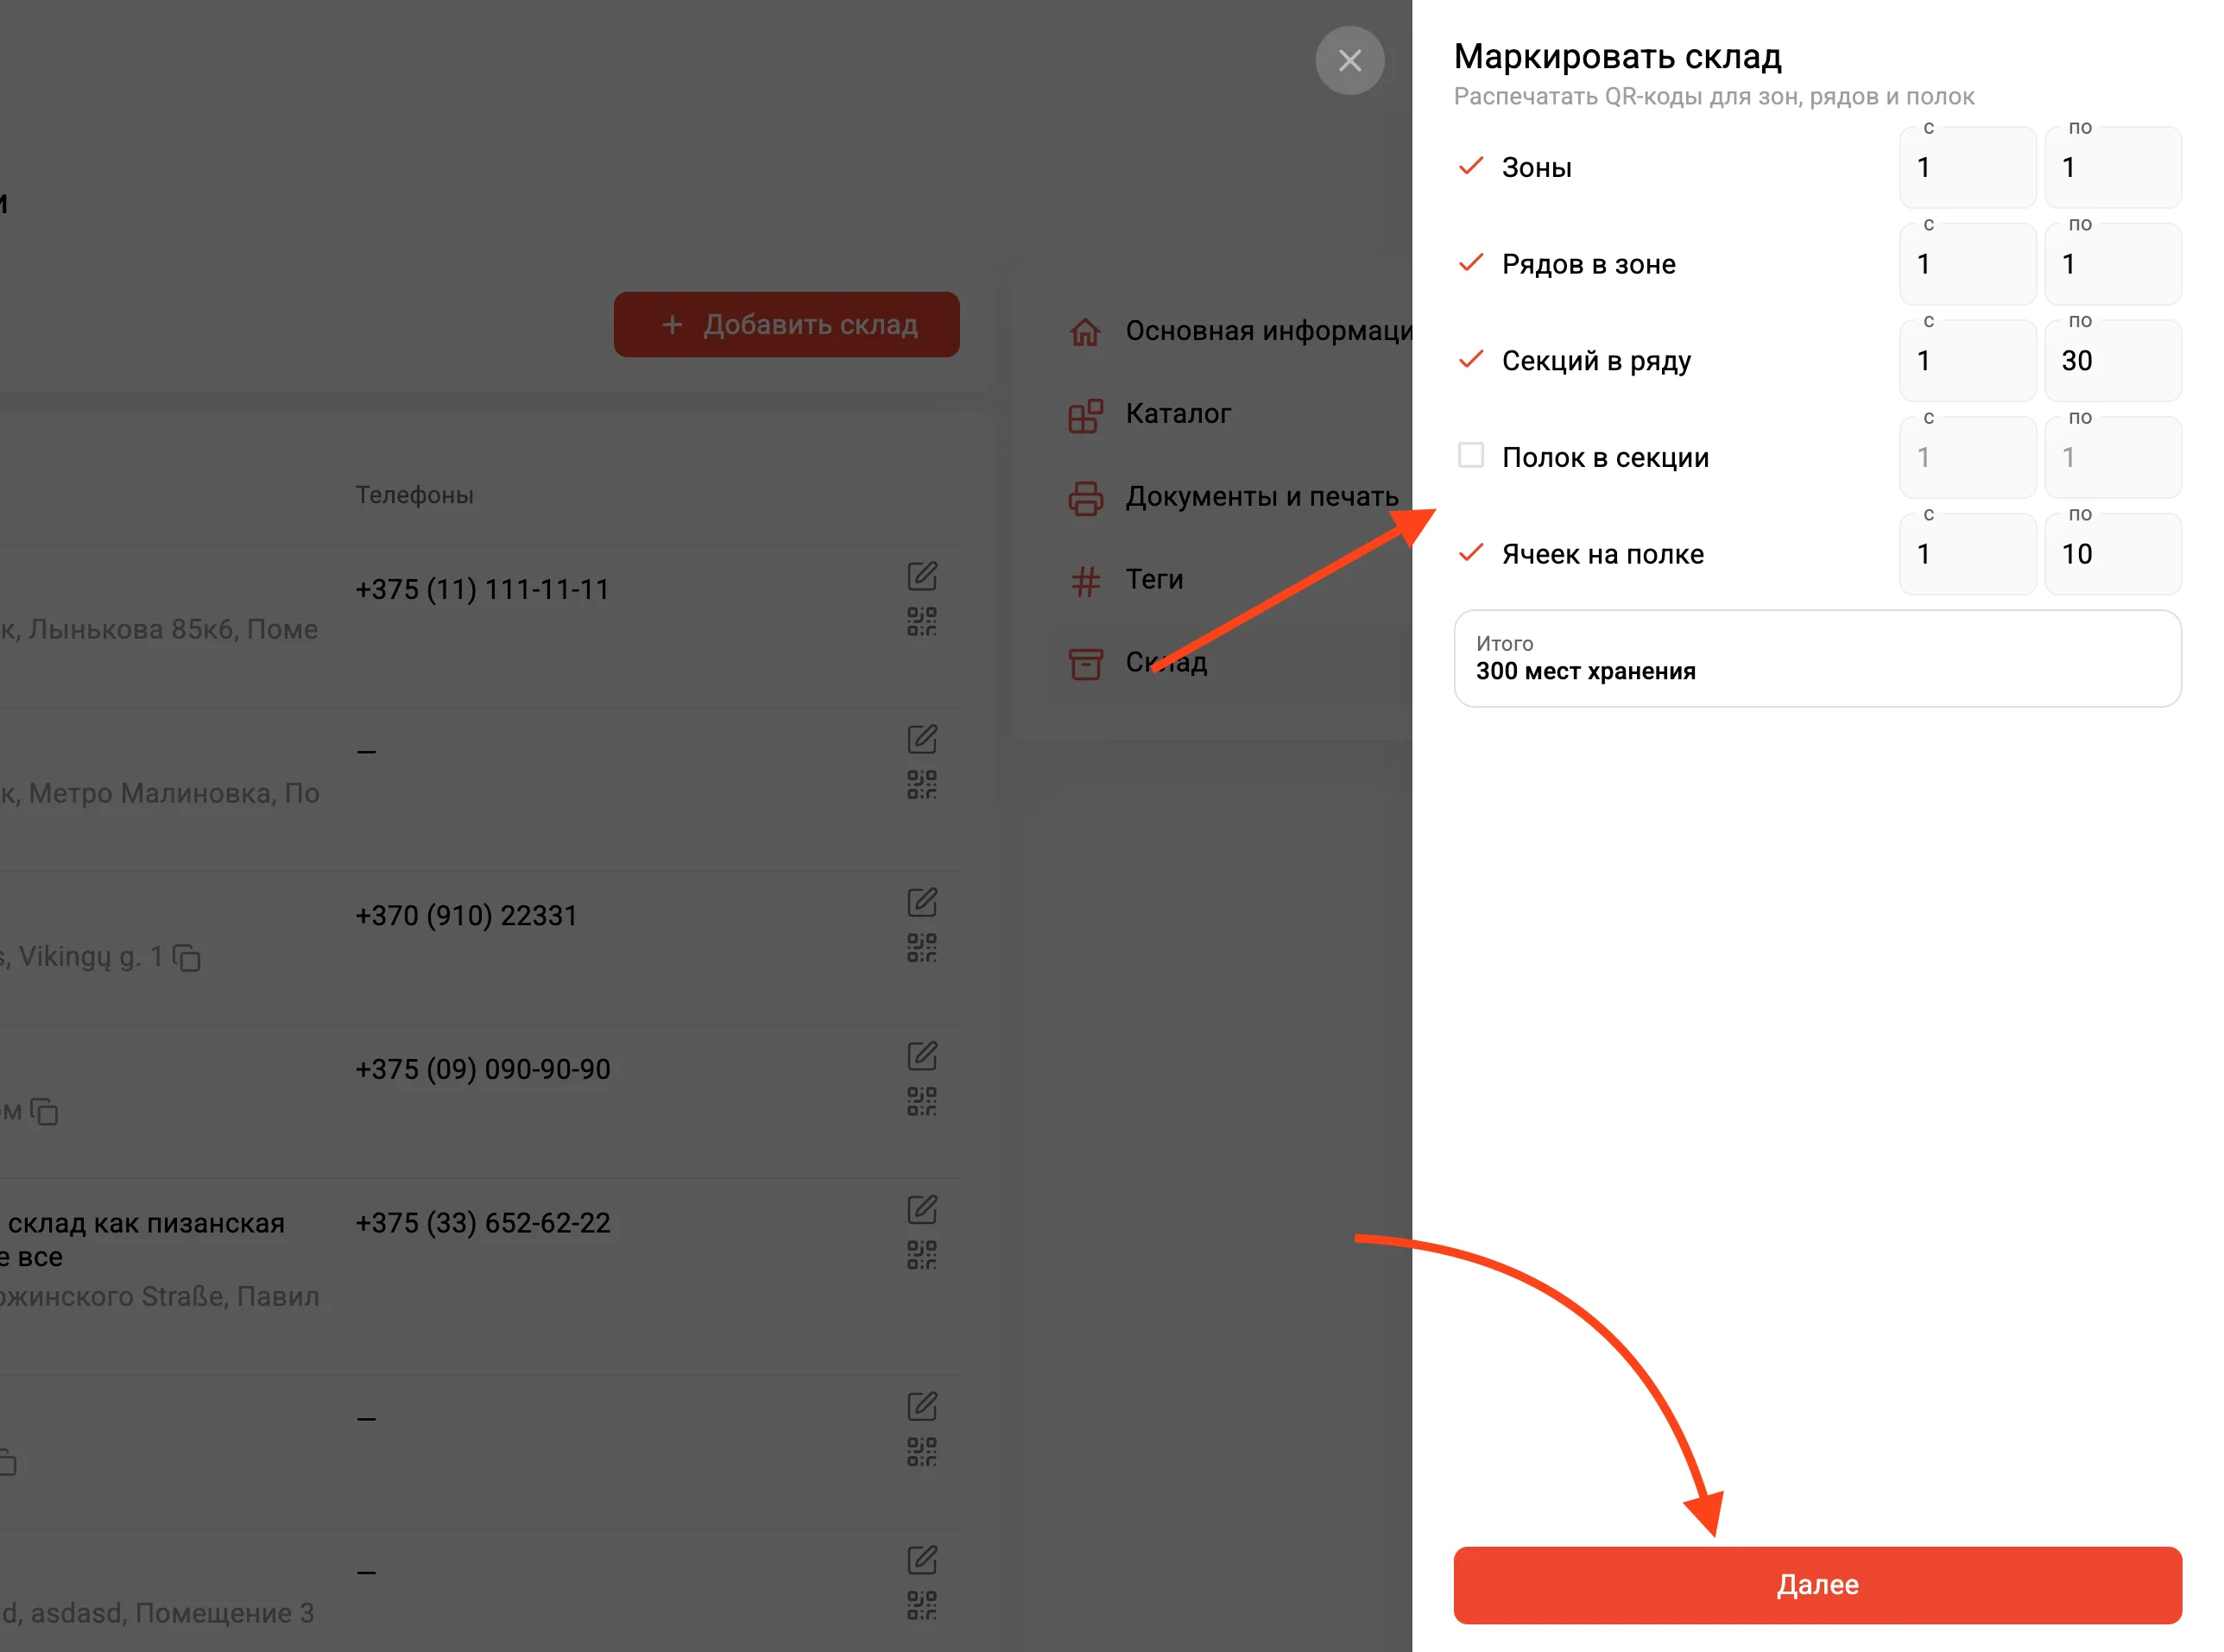Enable the Полок в секции checkbox
Image resolution: width=2224 pixels, height=1652 pixels.
pos(1470,456)
